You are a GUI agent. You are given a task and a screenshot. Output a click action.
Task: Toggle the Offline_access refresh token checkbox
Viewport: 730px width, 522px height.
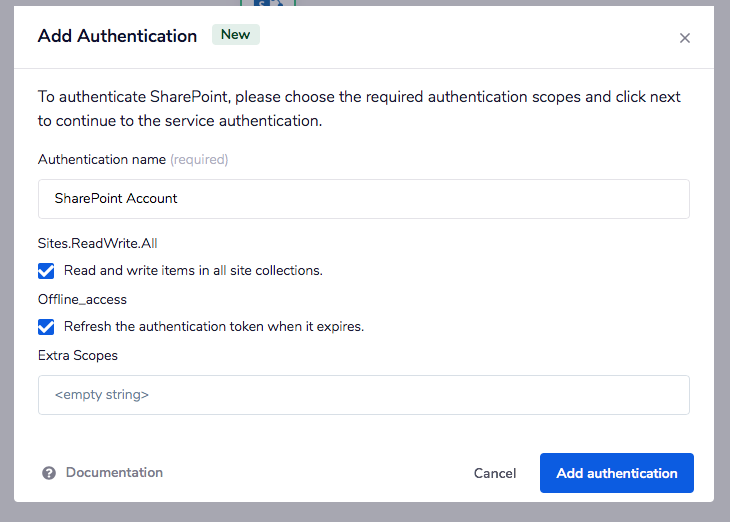click(46, 327)
